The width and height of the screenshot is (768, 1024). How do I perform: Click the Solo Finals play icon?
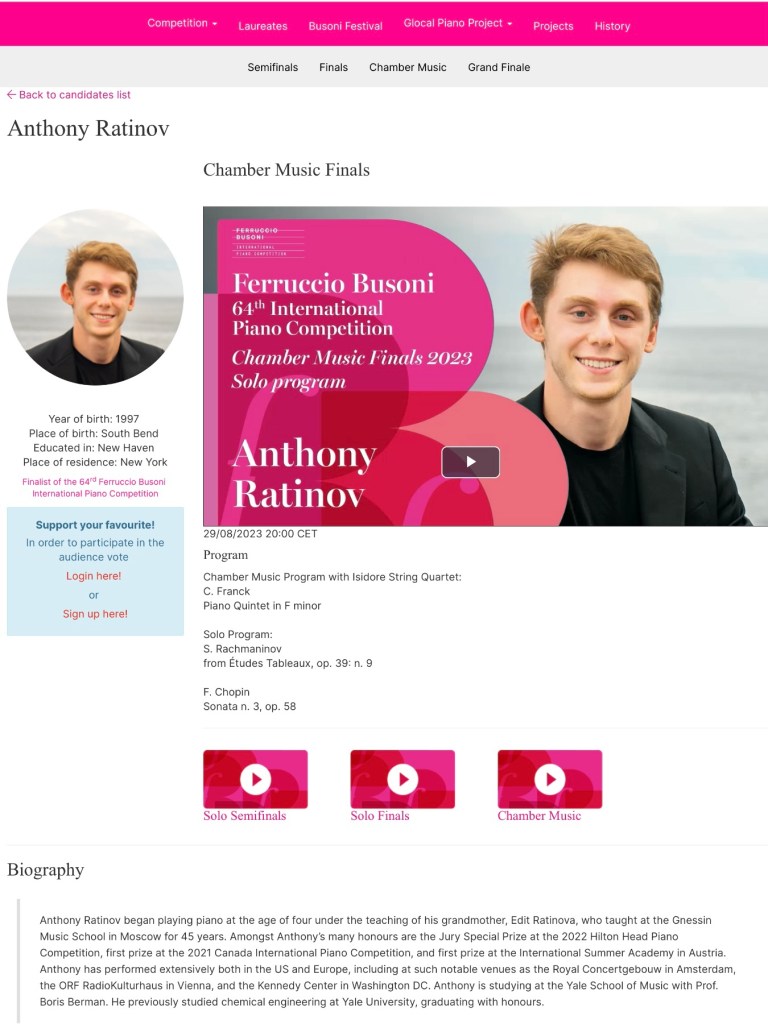tap(402, 779)
